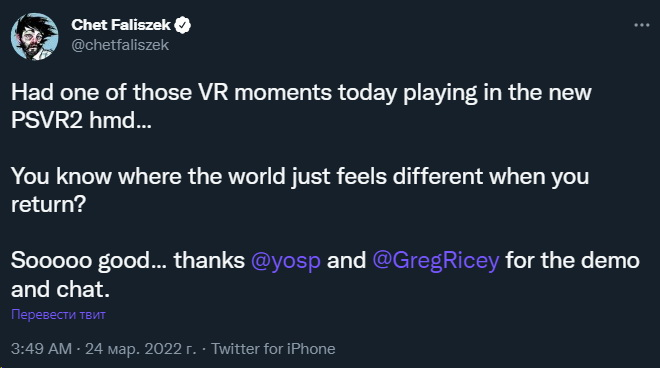Open the tweet's three-dot more options menu
The image size is (660, 368).
click(641, 25)
